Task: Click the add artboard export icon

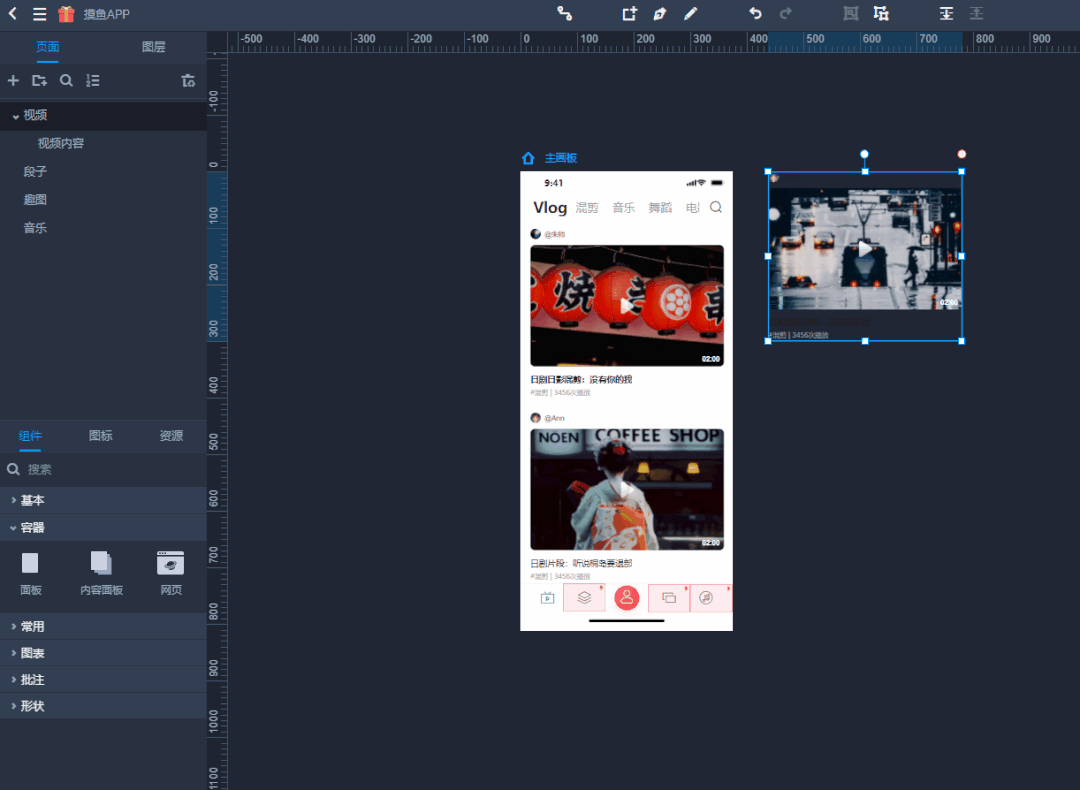Action: point(630,14)
